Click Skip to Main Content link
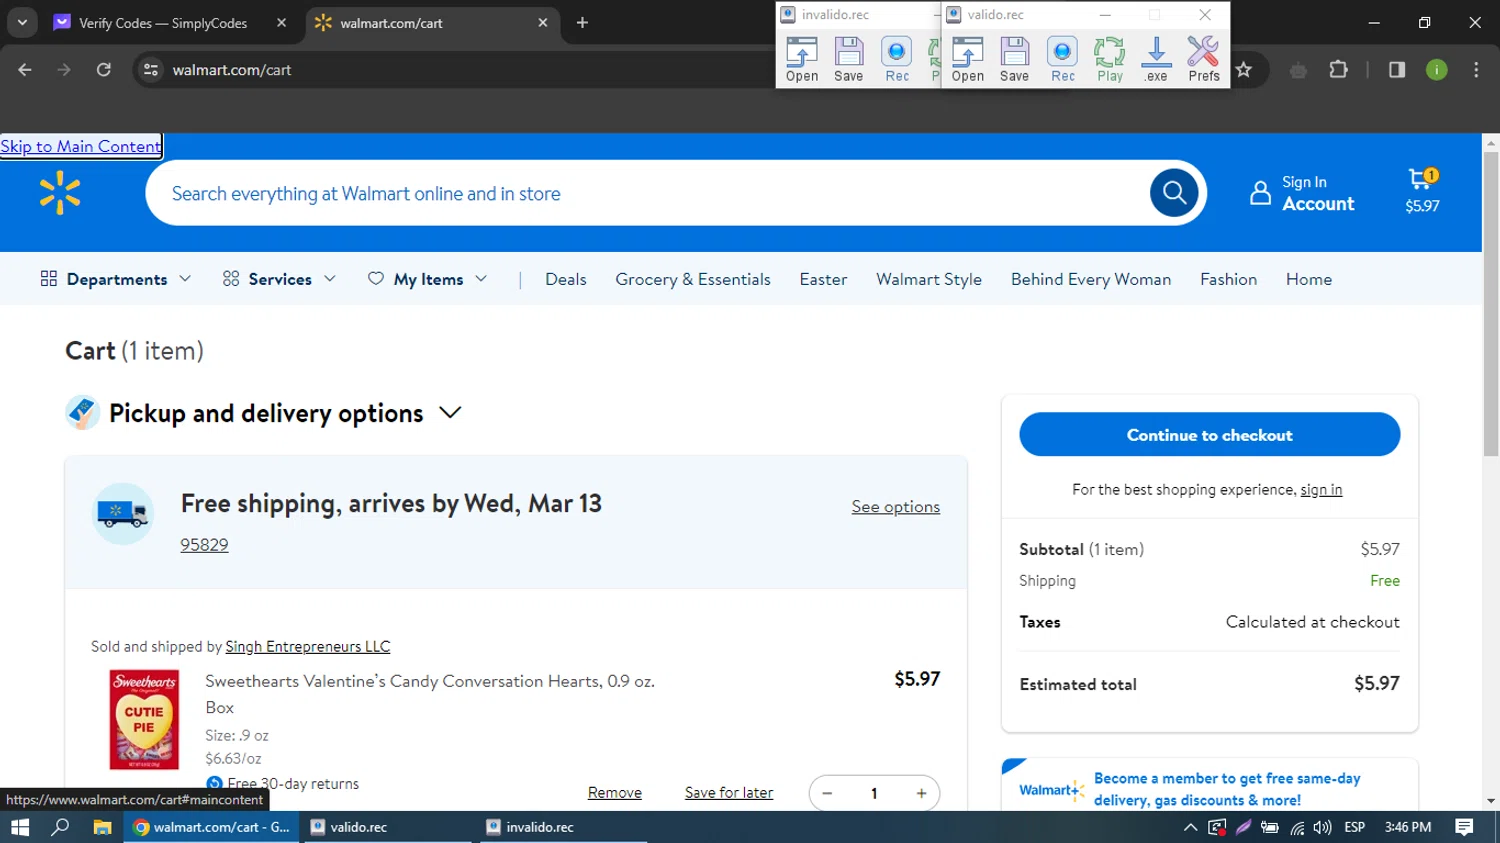Viewport: 1500px width, 843px height. [81, 146]
